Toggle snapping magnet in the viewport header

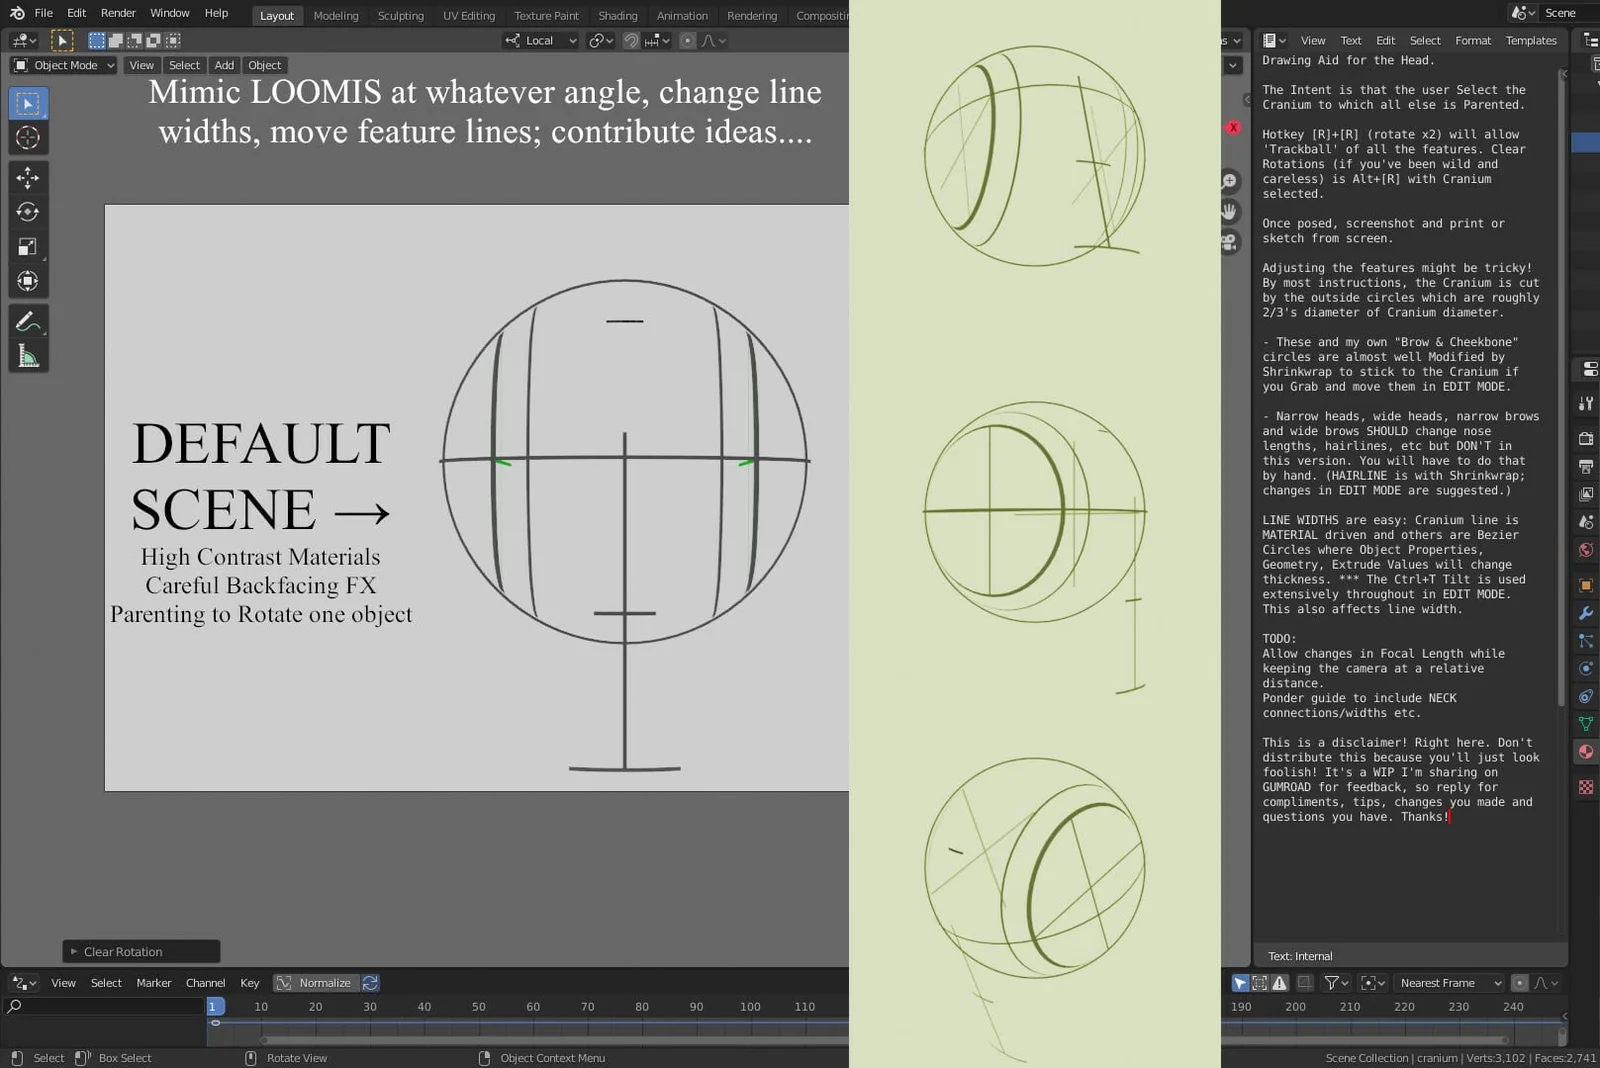[x=631, y=41]
